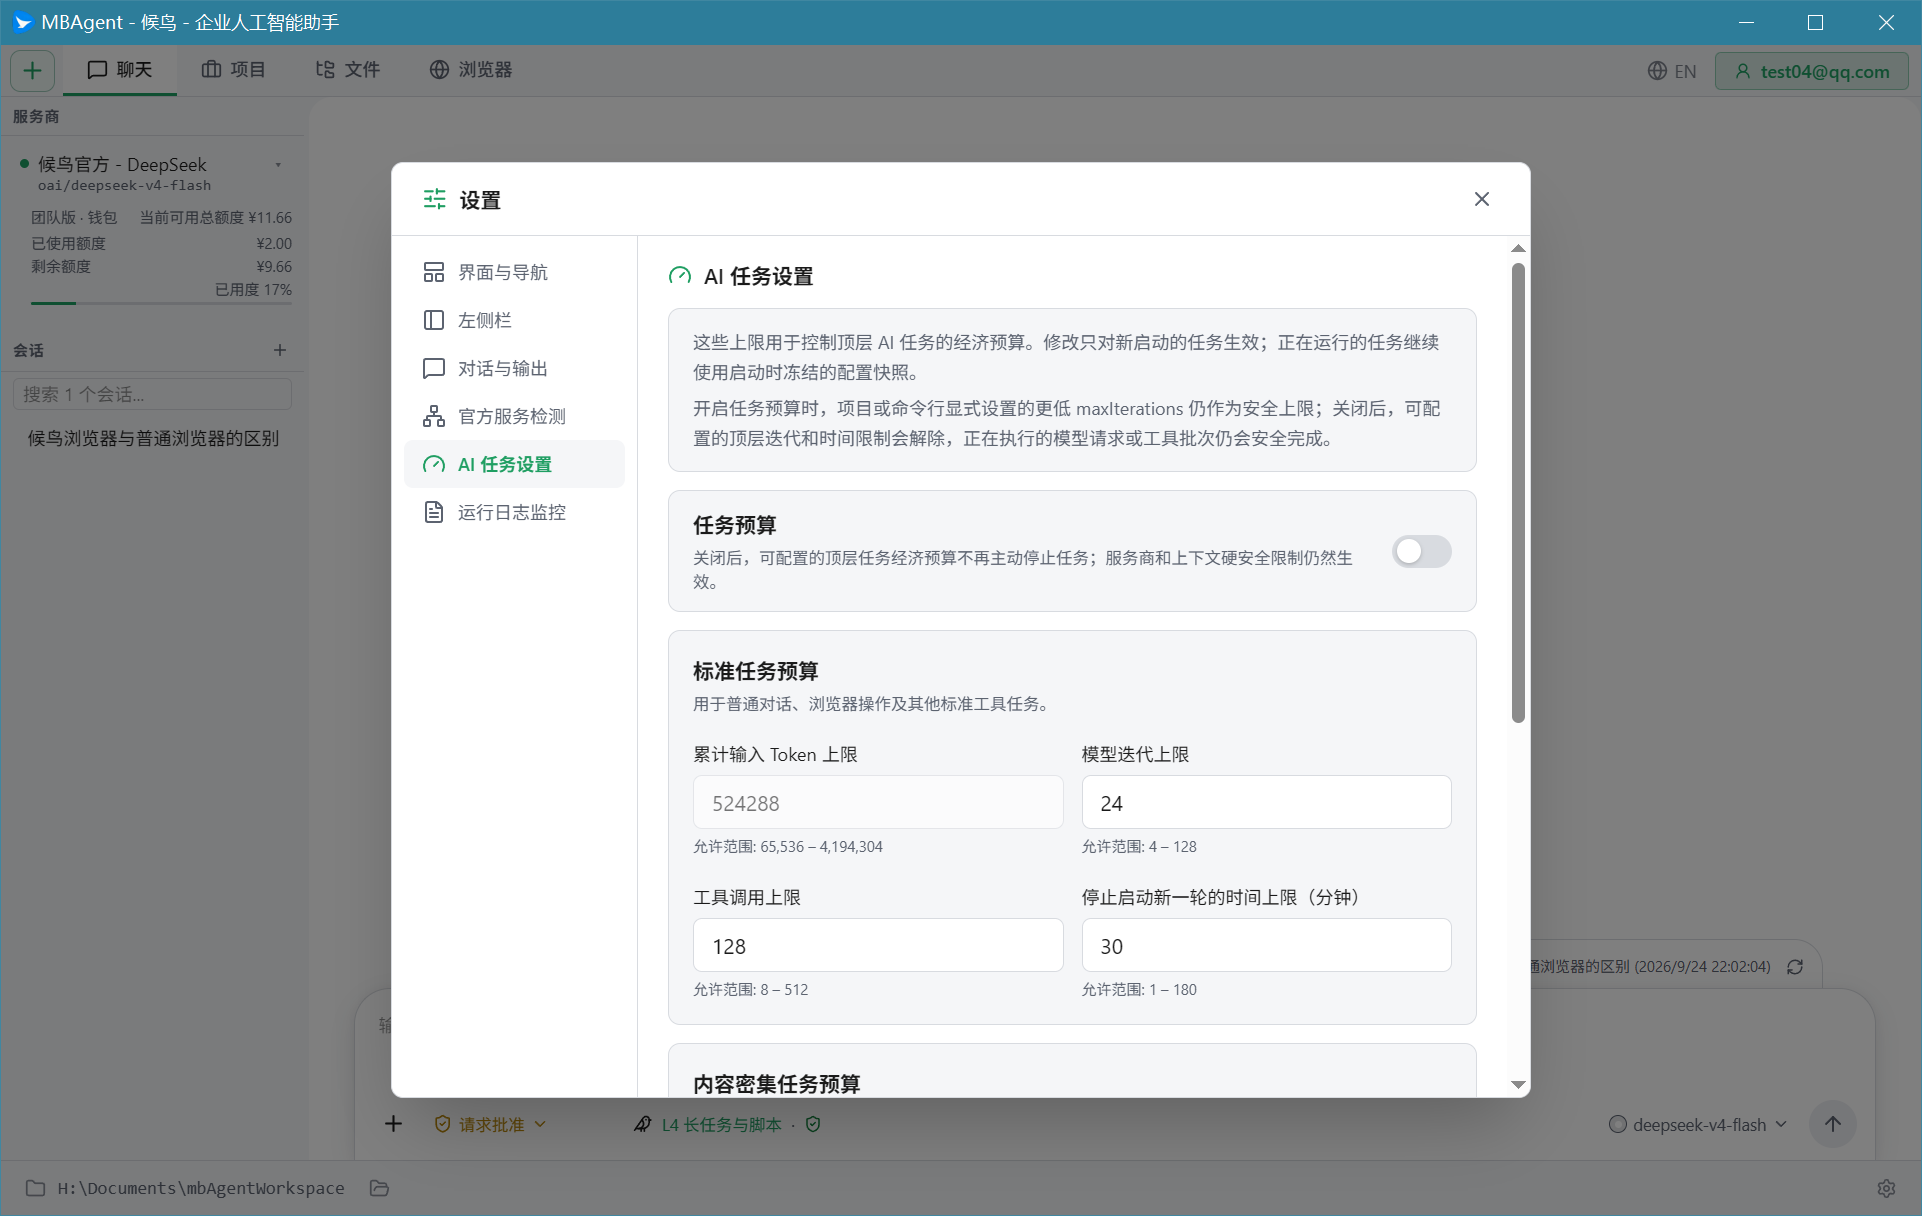Image resolution: width=1922 pixels, height=1216 pixels.
Task: Click the settings dialog scrollbar up arrow
Action: pyautogui.click(x=1518, y=248)
